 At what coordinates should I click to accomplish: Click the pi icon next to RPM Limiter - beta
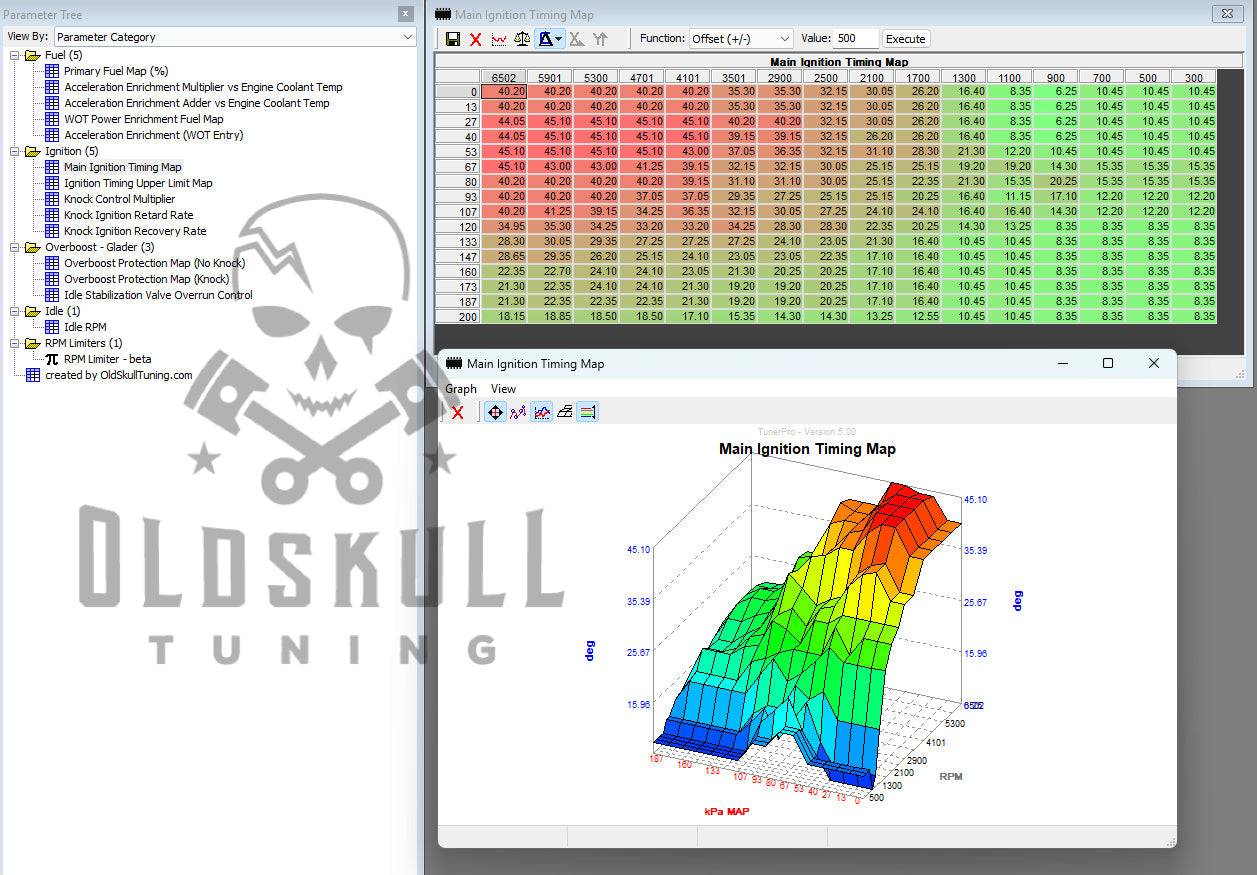[x=52, y=359]
